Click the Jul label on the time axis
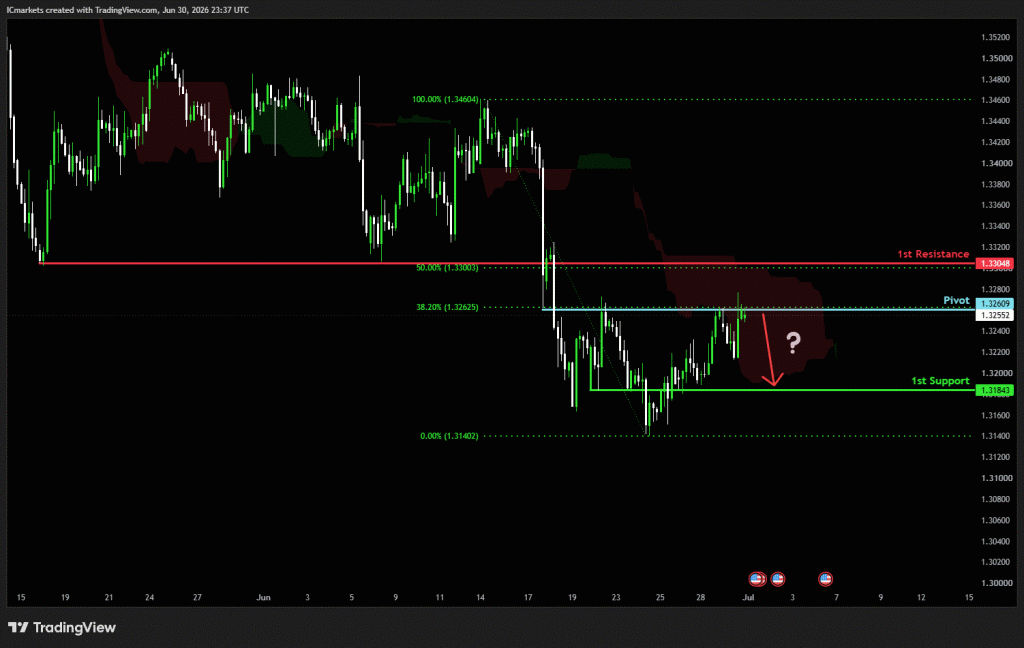The image size is (1024, 648). click(x=748, y=597)
